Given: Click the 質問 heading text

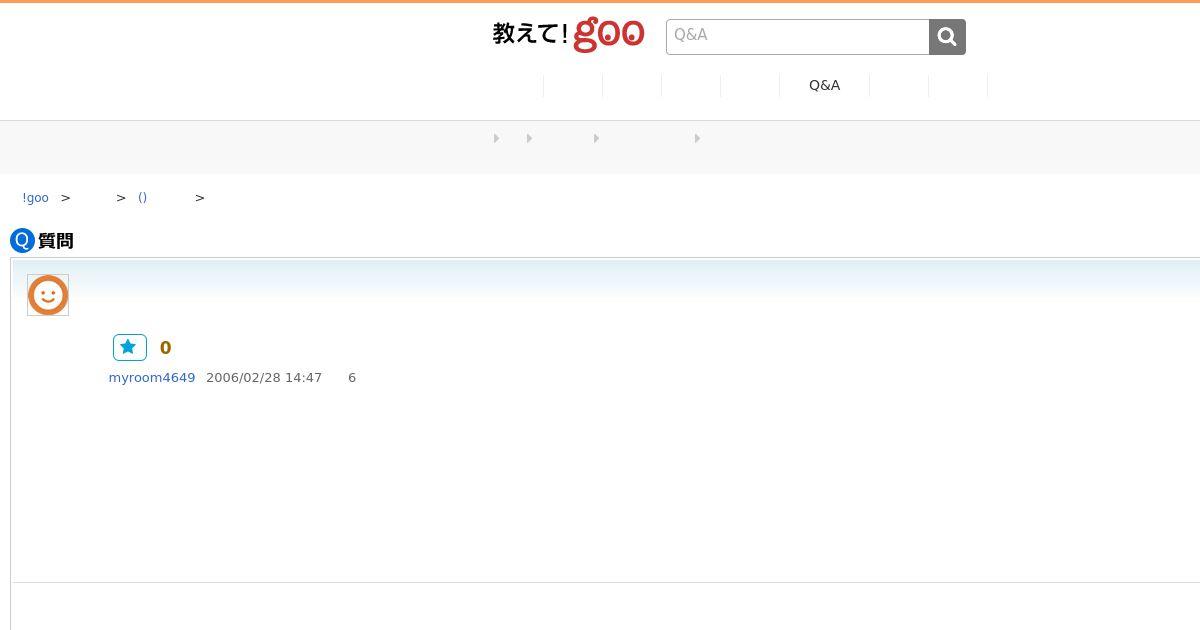Looking at the screenshot, I should tap(56, 241).
